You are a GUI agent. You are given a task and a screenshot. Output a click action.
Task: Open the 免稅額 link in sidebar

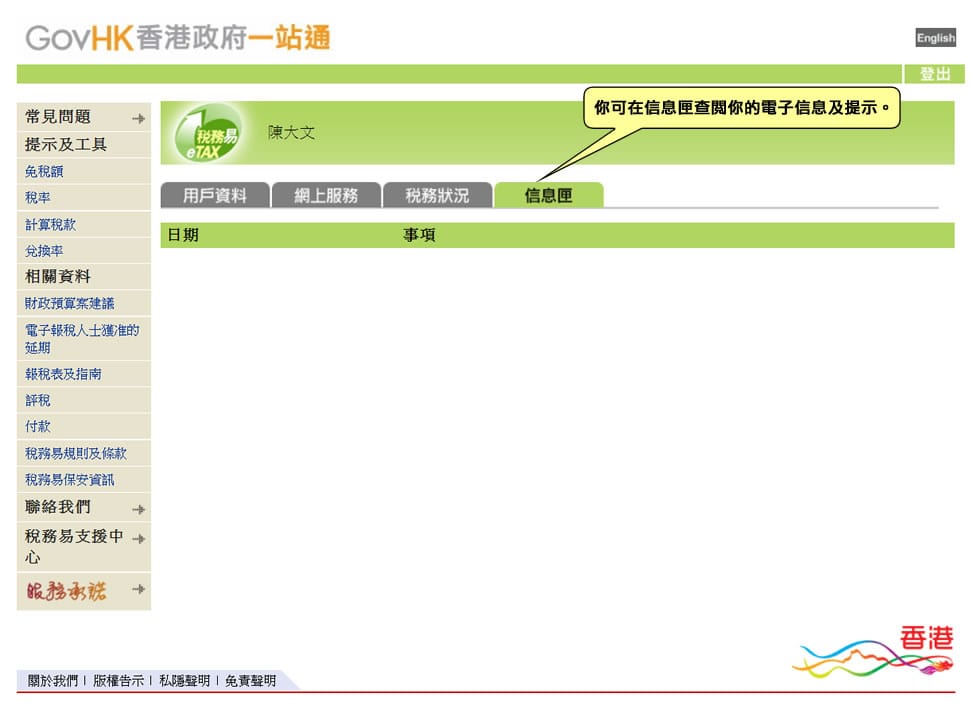[x=45, y=172]
